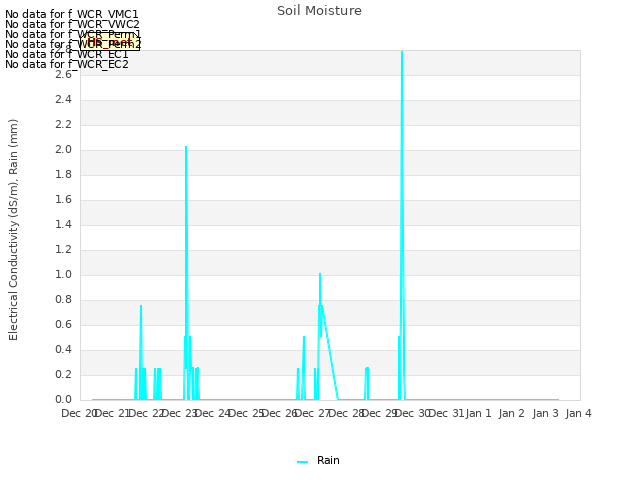Screen dimensions: 640x480
Task: Click the 1.4 y-axis tick label
Action: pyautogui.click(x=64, y=225)
